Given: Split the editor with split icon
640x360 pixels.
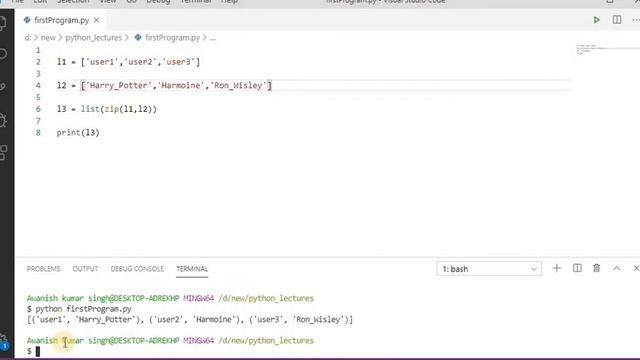Looking at the screenshot, I should point(617,20).
